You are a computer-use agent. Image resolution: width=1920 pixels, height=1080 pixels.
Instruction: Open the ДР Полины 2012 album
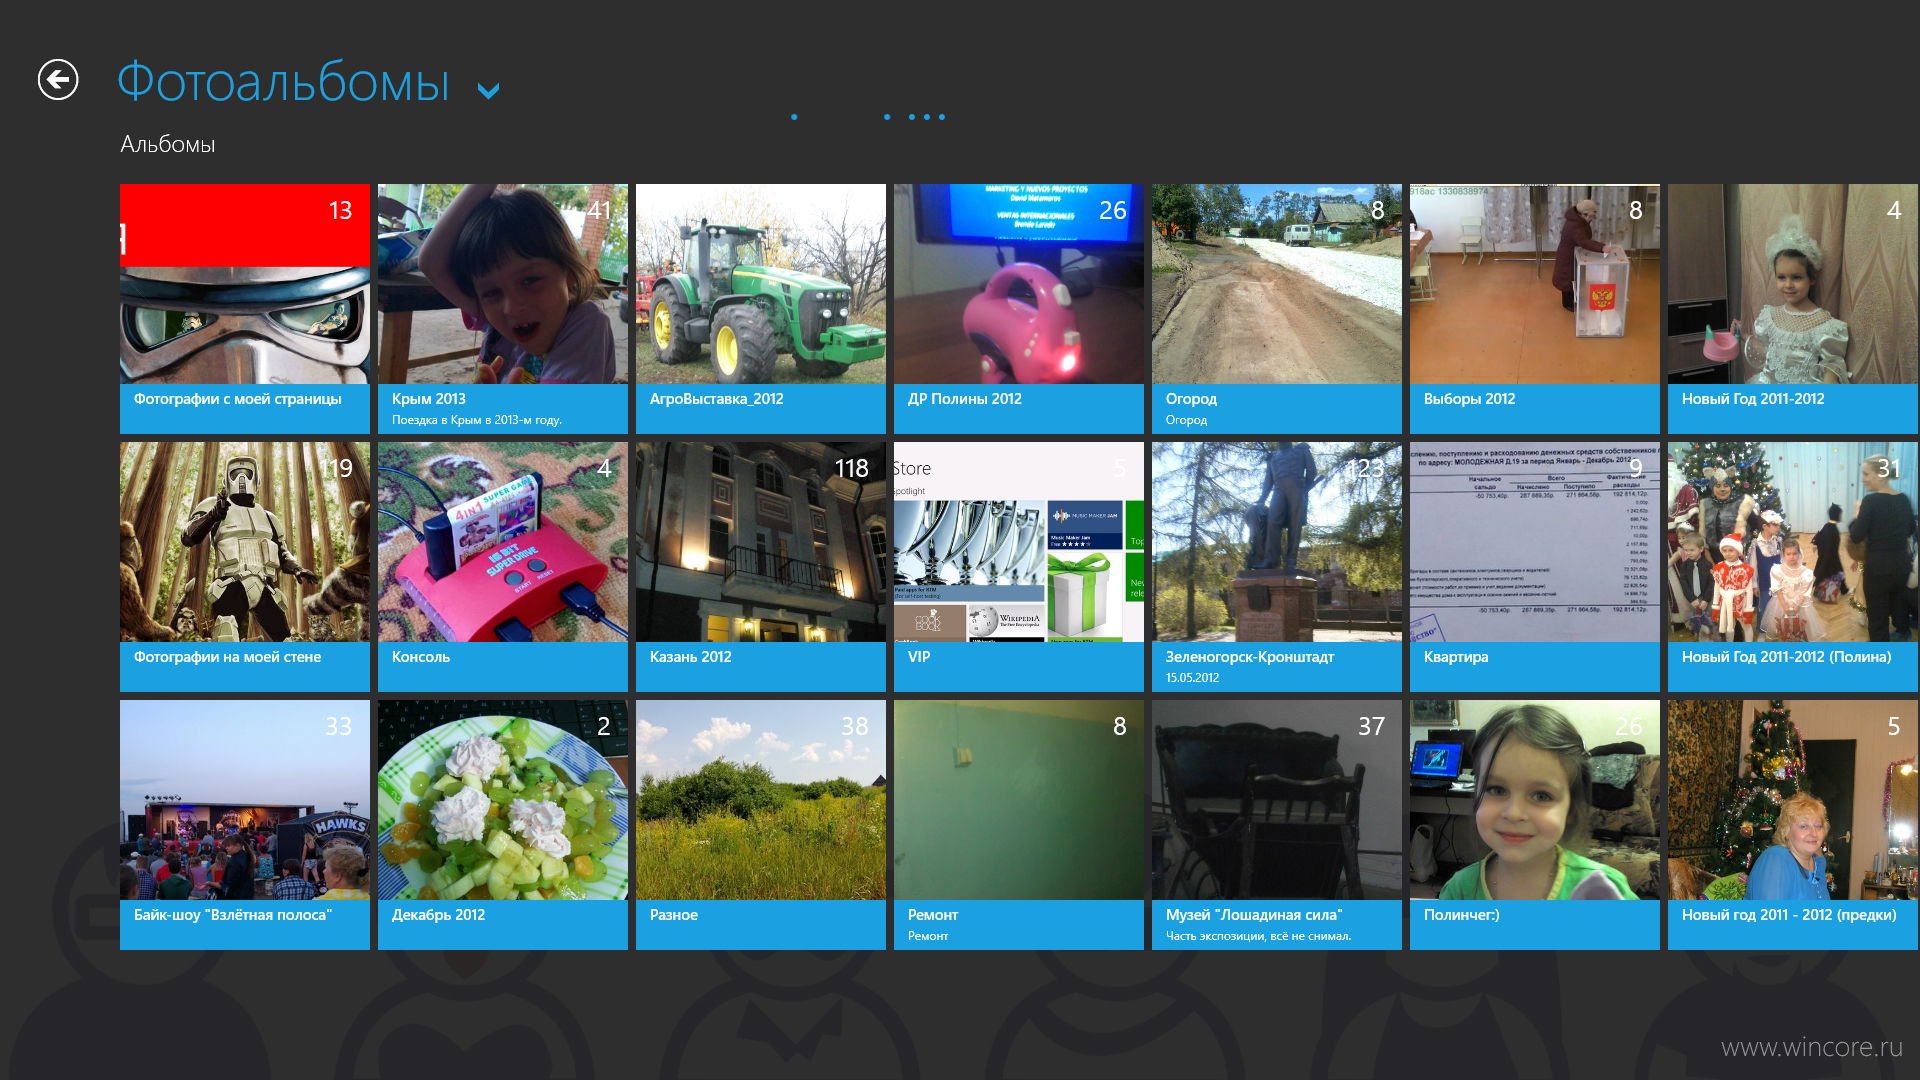pos(1019,308)
